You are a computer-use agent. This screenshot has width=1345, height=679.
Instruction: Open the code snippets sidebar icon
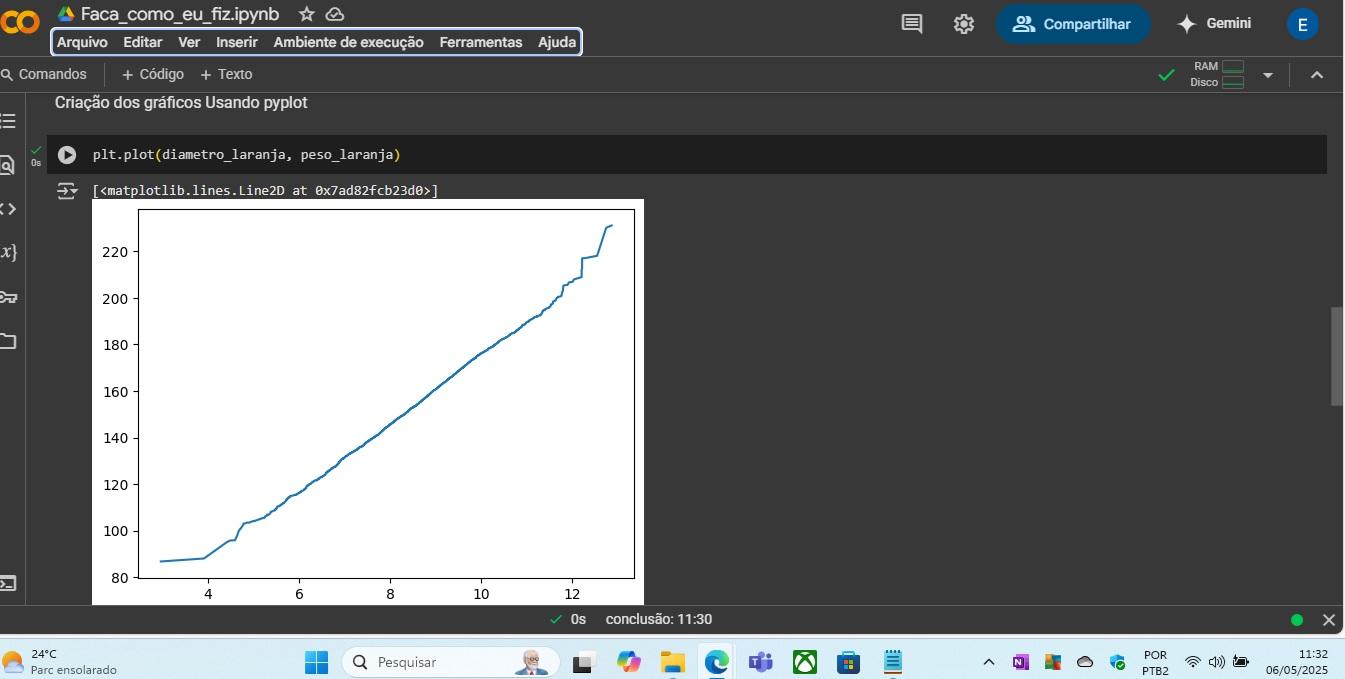coord(8,208)
